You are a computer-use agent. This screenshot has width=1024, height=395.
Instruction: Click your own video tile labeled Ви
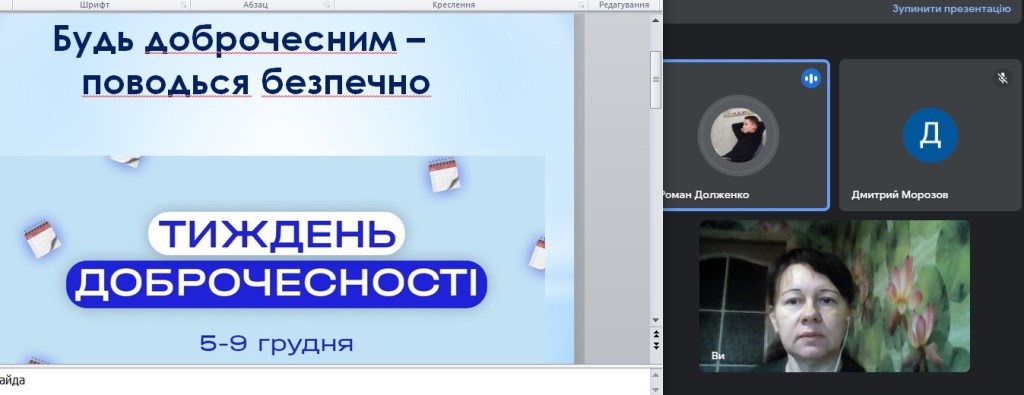click(x=834, y=296)
